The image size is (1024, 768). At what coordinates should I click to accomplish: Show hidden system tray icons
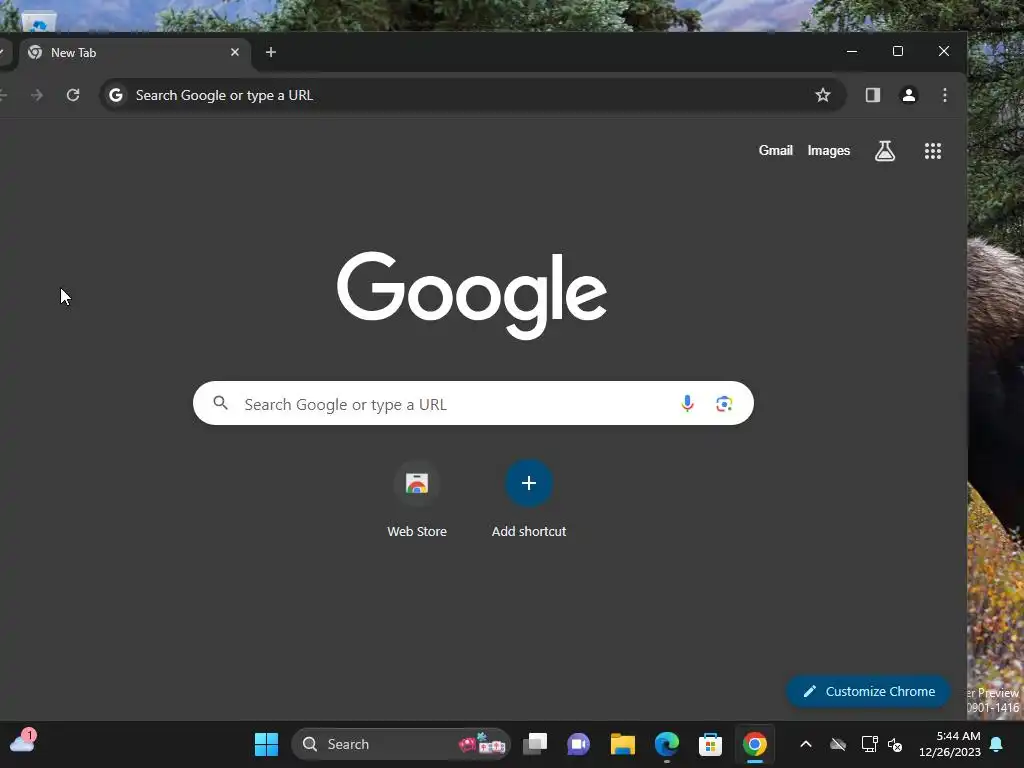(806, 744)
